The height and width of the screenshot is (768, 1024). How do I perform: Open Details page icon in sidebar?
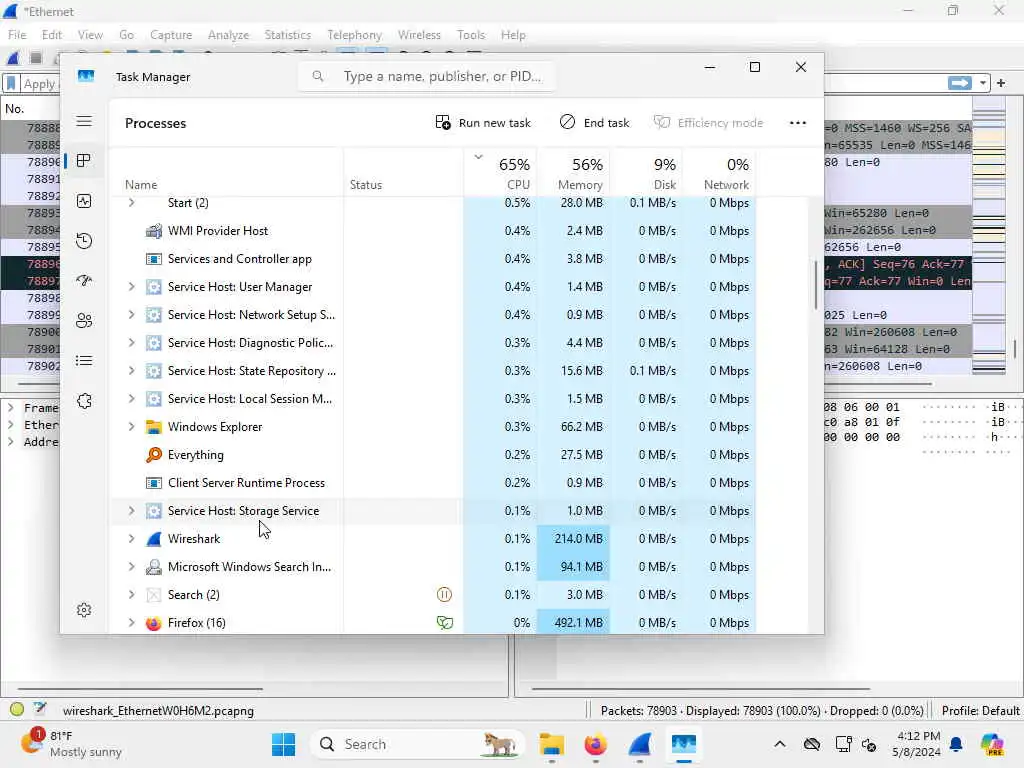click(84, 360)
